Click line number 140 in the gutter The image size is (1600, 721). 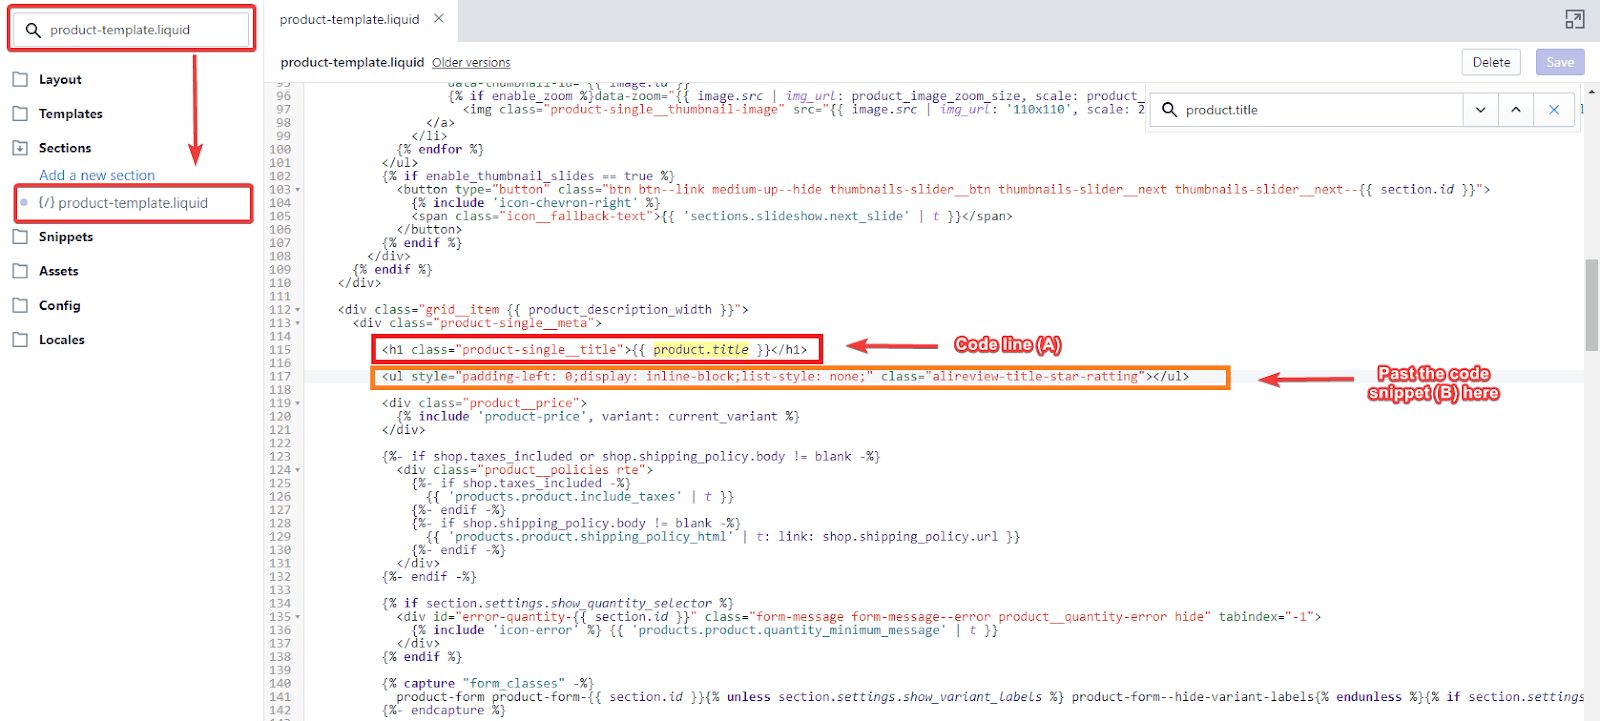point(280,684)
